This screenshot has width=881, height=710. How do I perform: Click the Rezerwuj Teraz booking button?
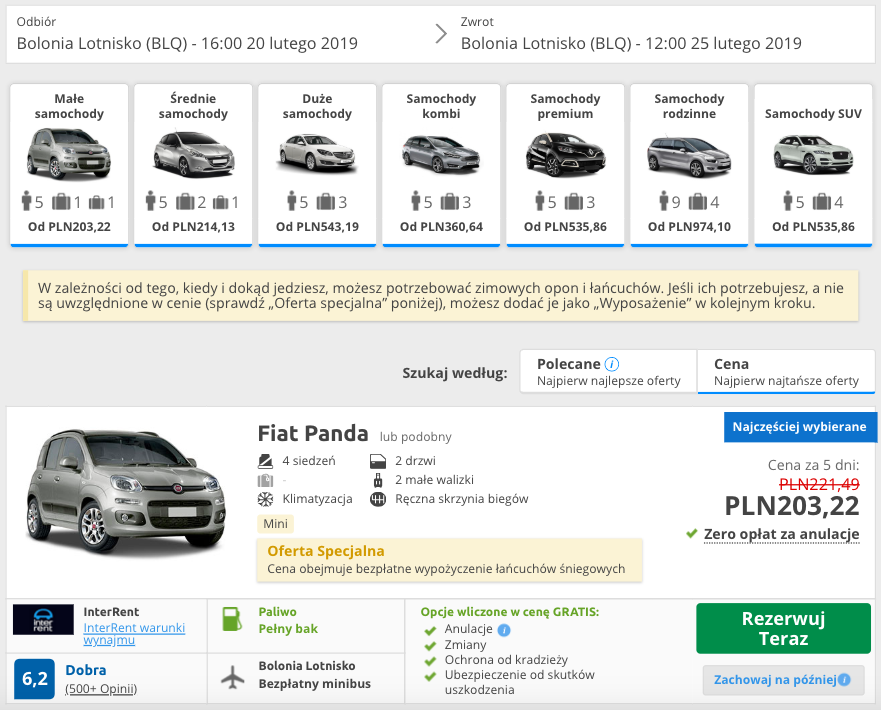pos(783,629)
